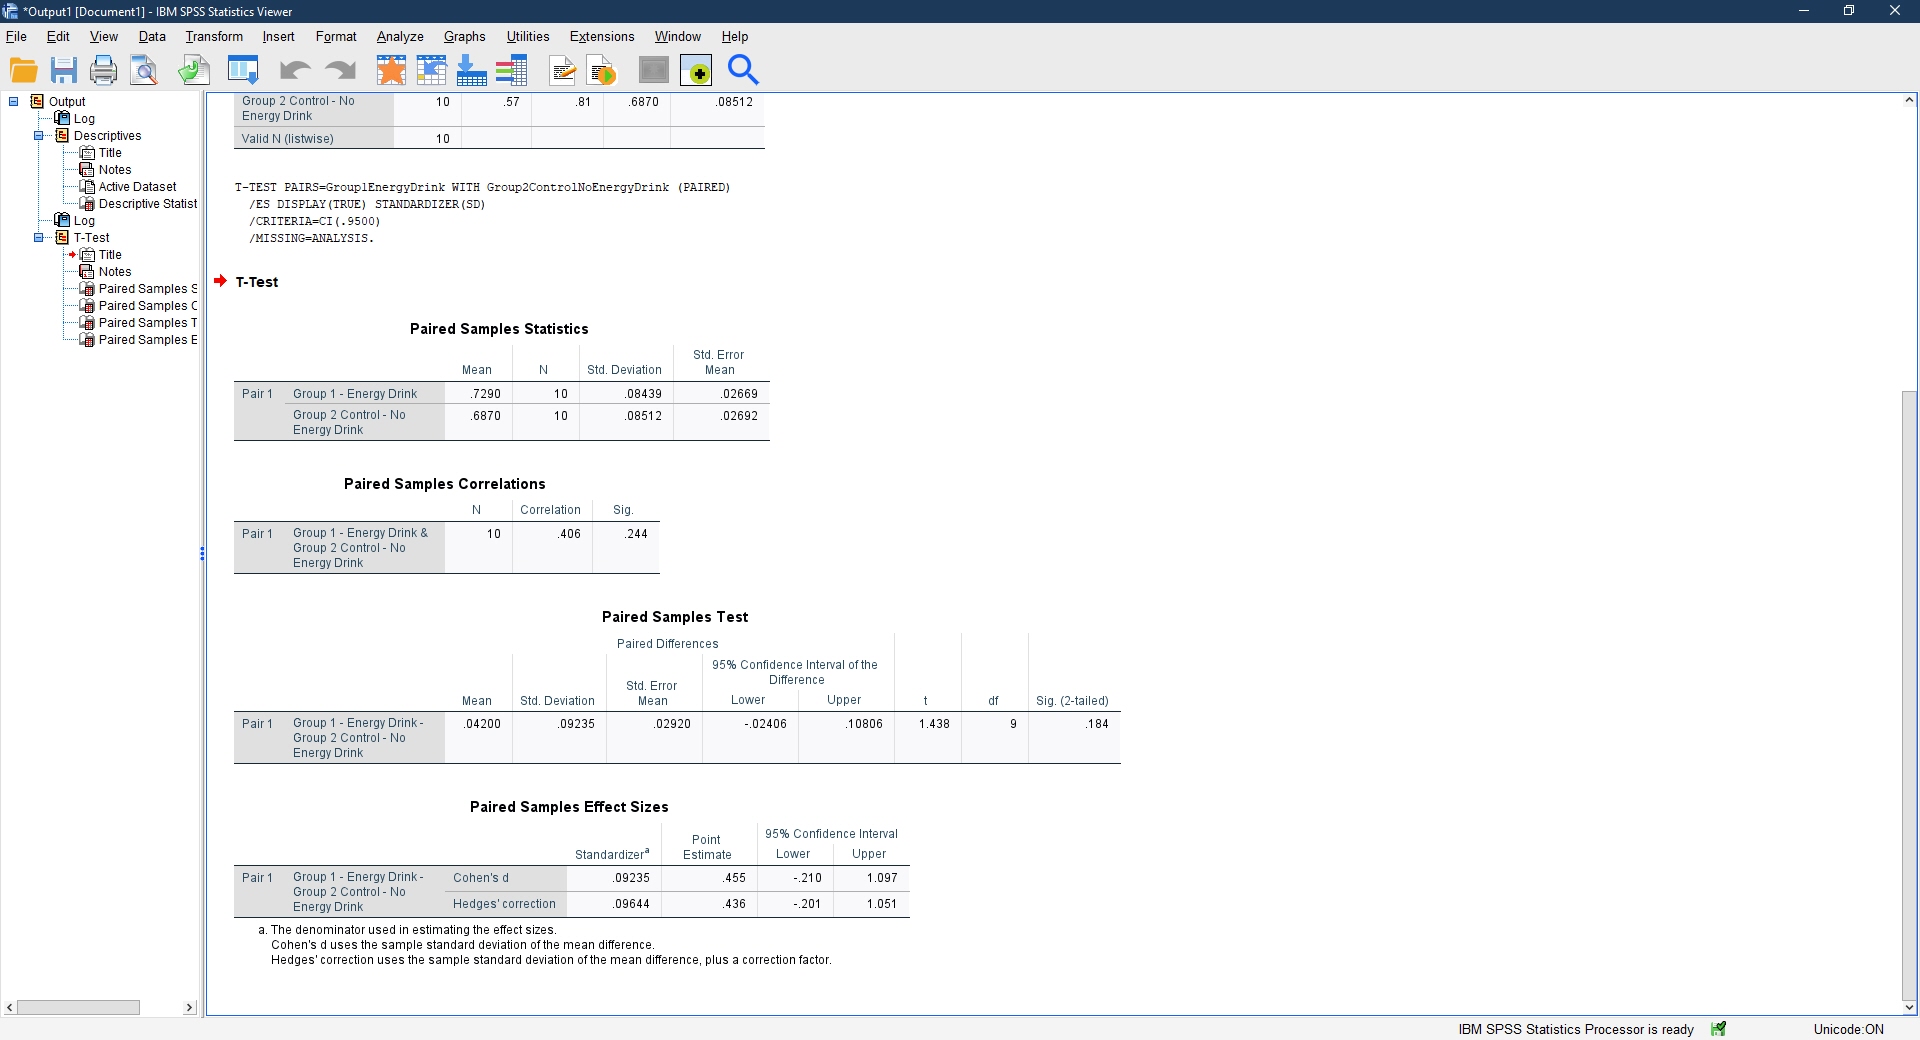This screenshot has height=1040, width=1920.
Task: Click the Cohen's d point estimate .455
Action: 735,878
